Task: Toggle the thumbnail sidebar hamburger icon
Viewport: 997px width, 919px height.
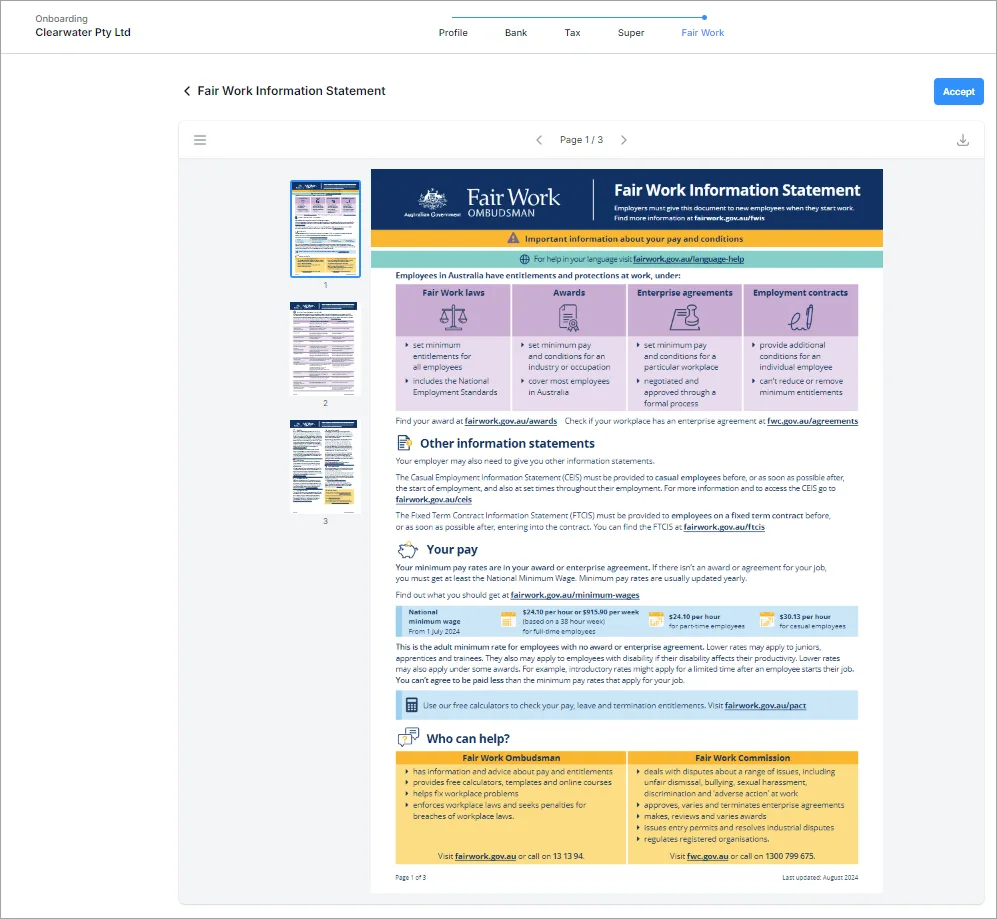Action: tap(200, 140)
